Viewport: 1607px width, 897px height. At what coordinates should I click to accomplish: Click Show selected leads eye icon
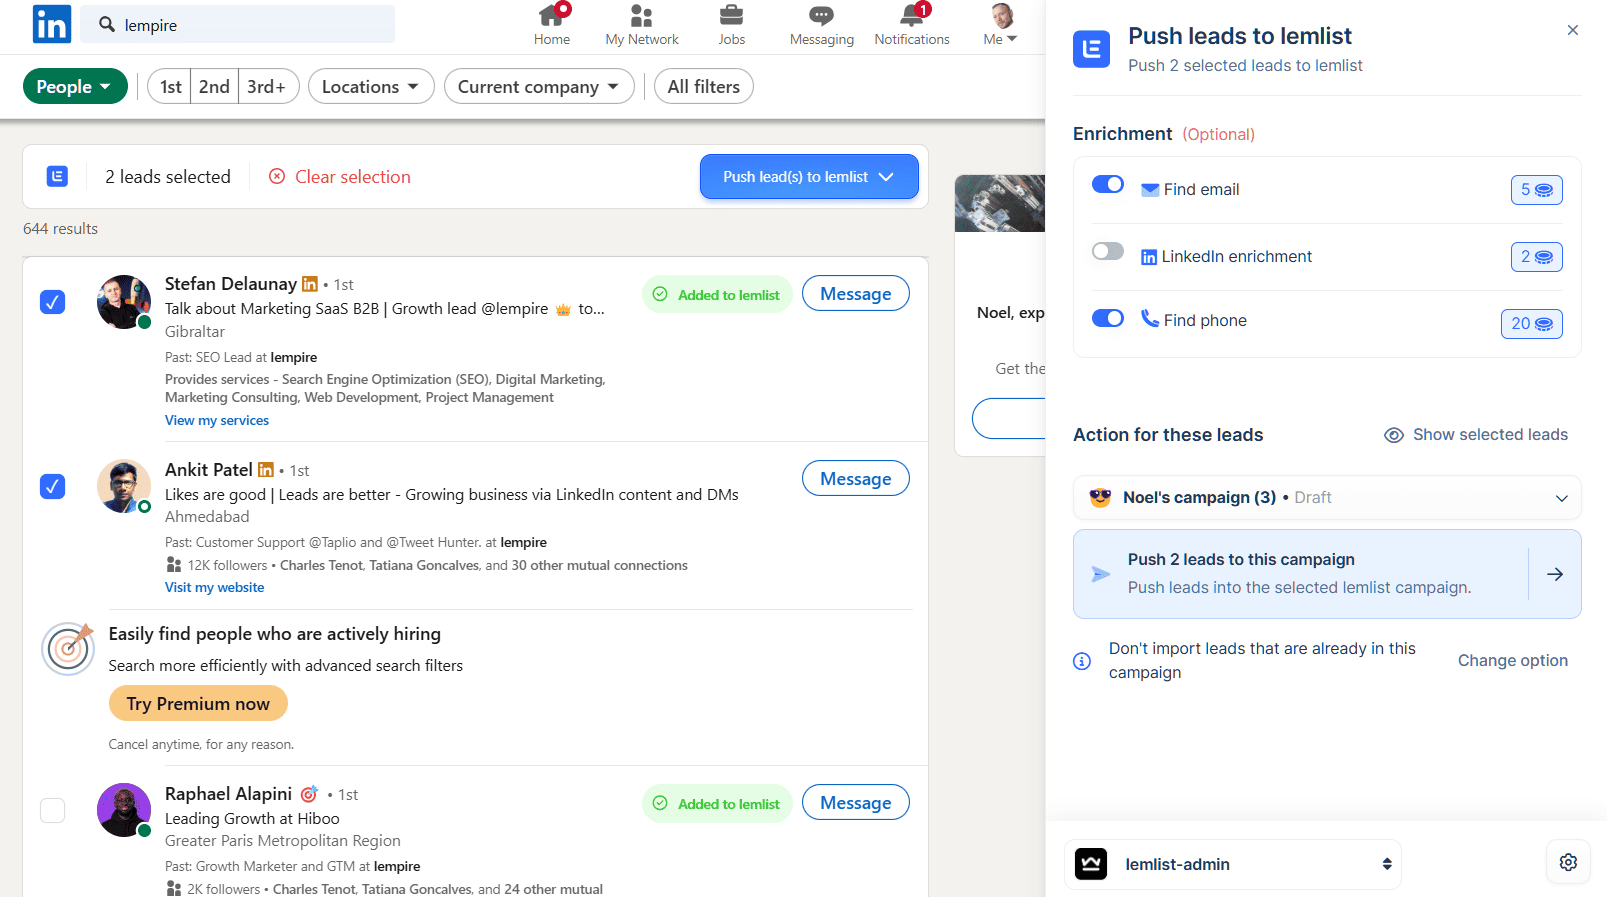click(x=1394, y=435)
